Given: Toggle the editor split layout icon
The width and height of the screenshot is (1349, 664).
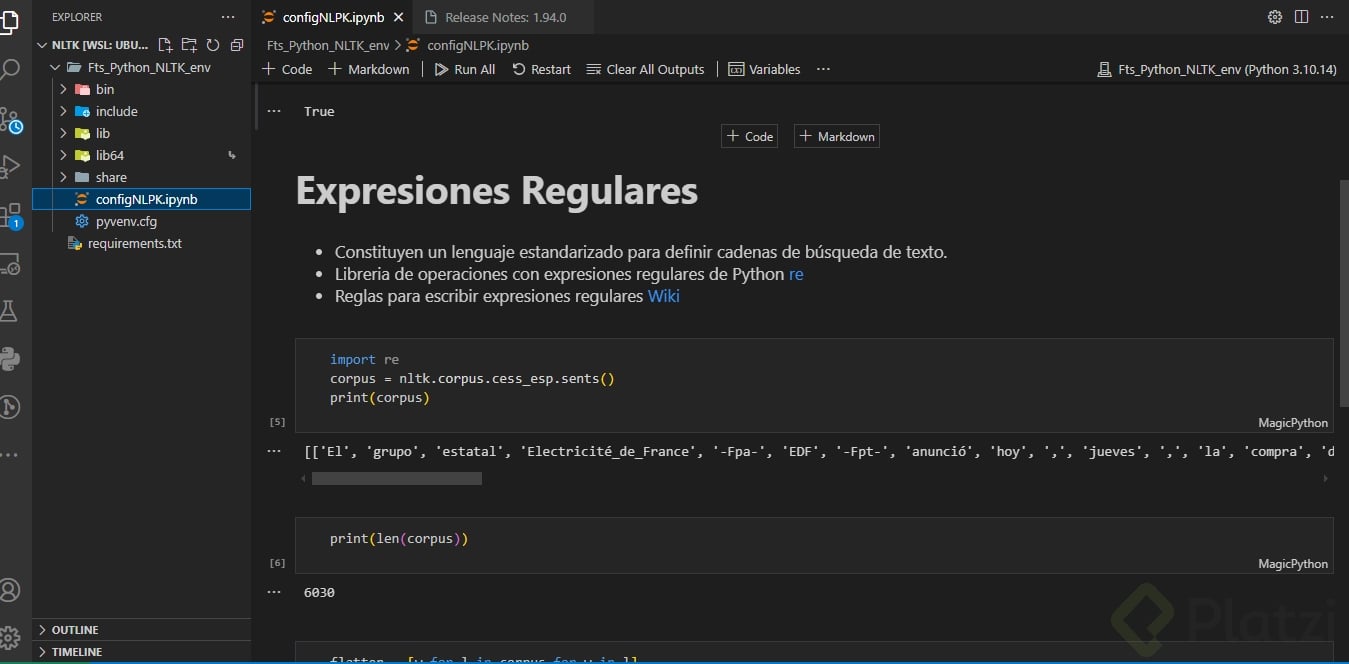Looking at the screenshot, I should [1301, 17].
